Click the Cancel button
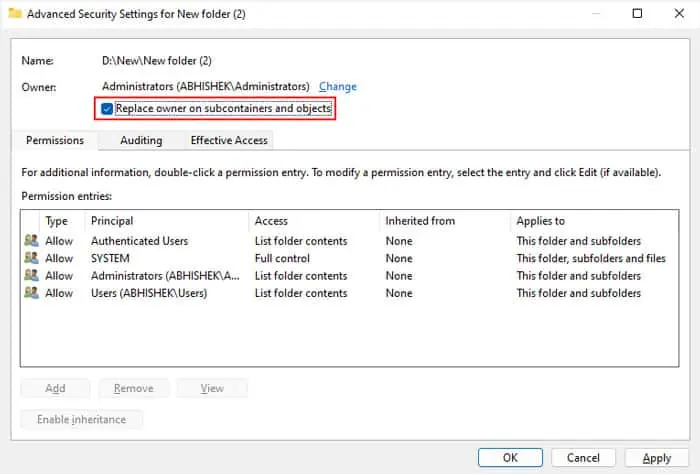 pos(583,457)
